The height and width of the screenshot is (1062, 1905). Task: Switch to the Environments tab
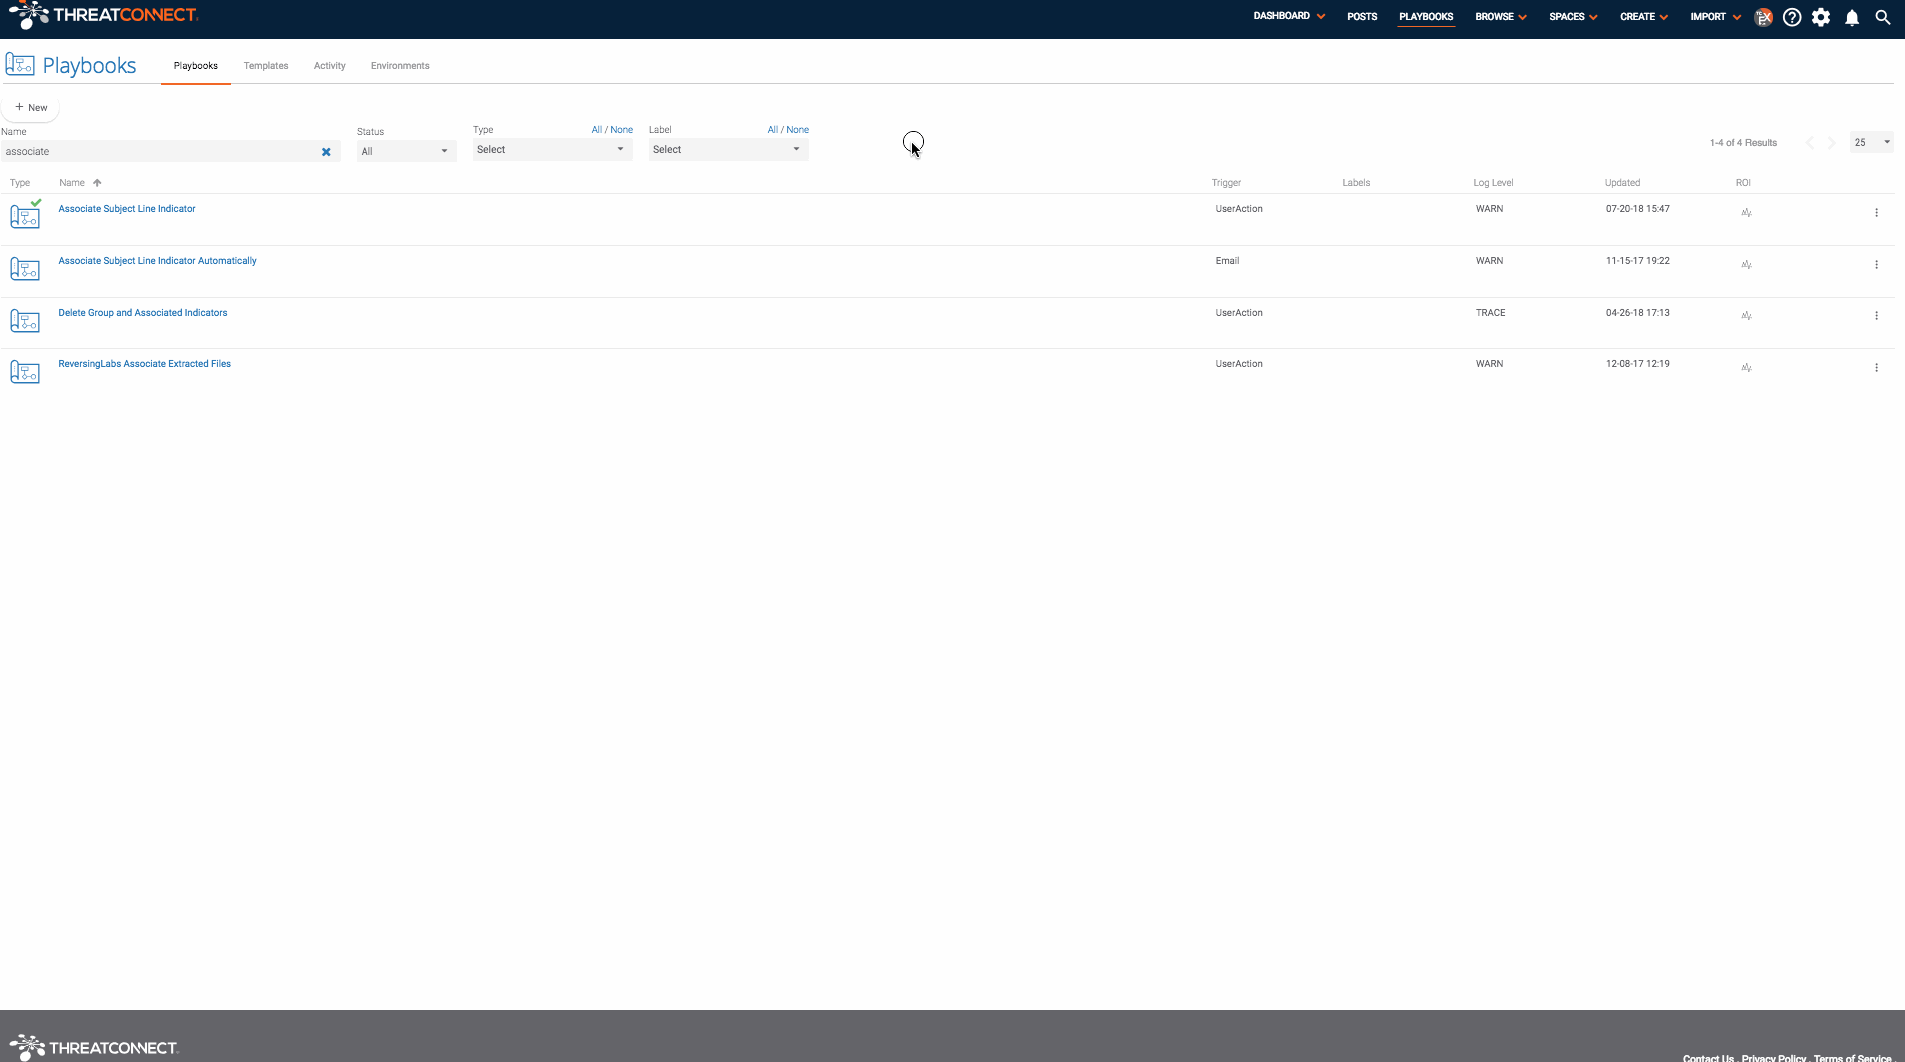click(x=400, y=66)
